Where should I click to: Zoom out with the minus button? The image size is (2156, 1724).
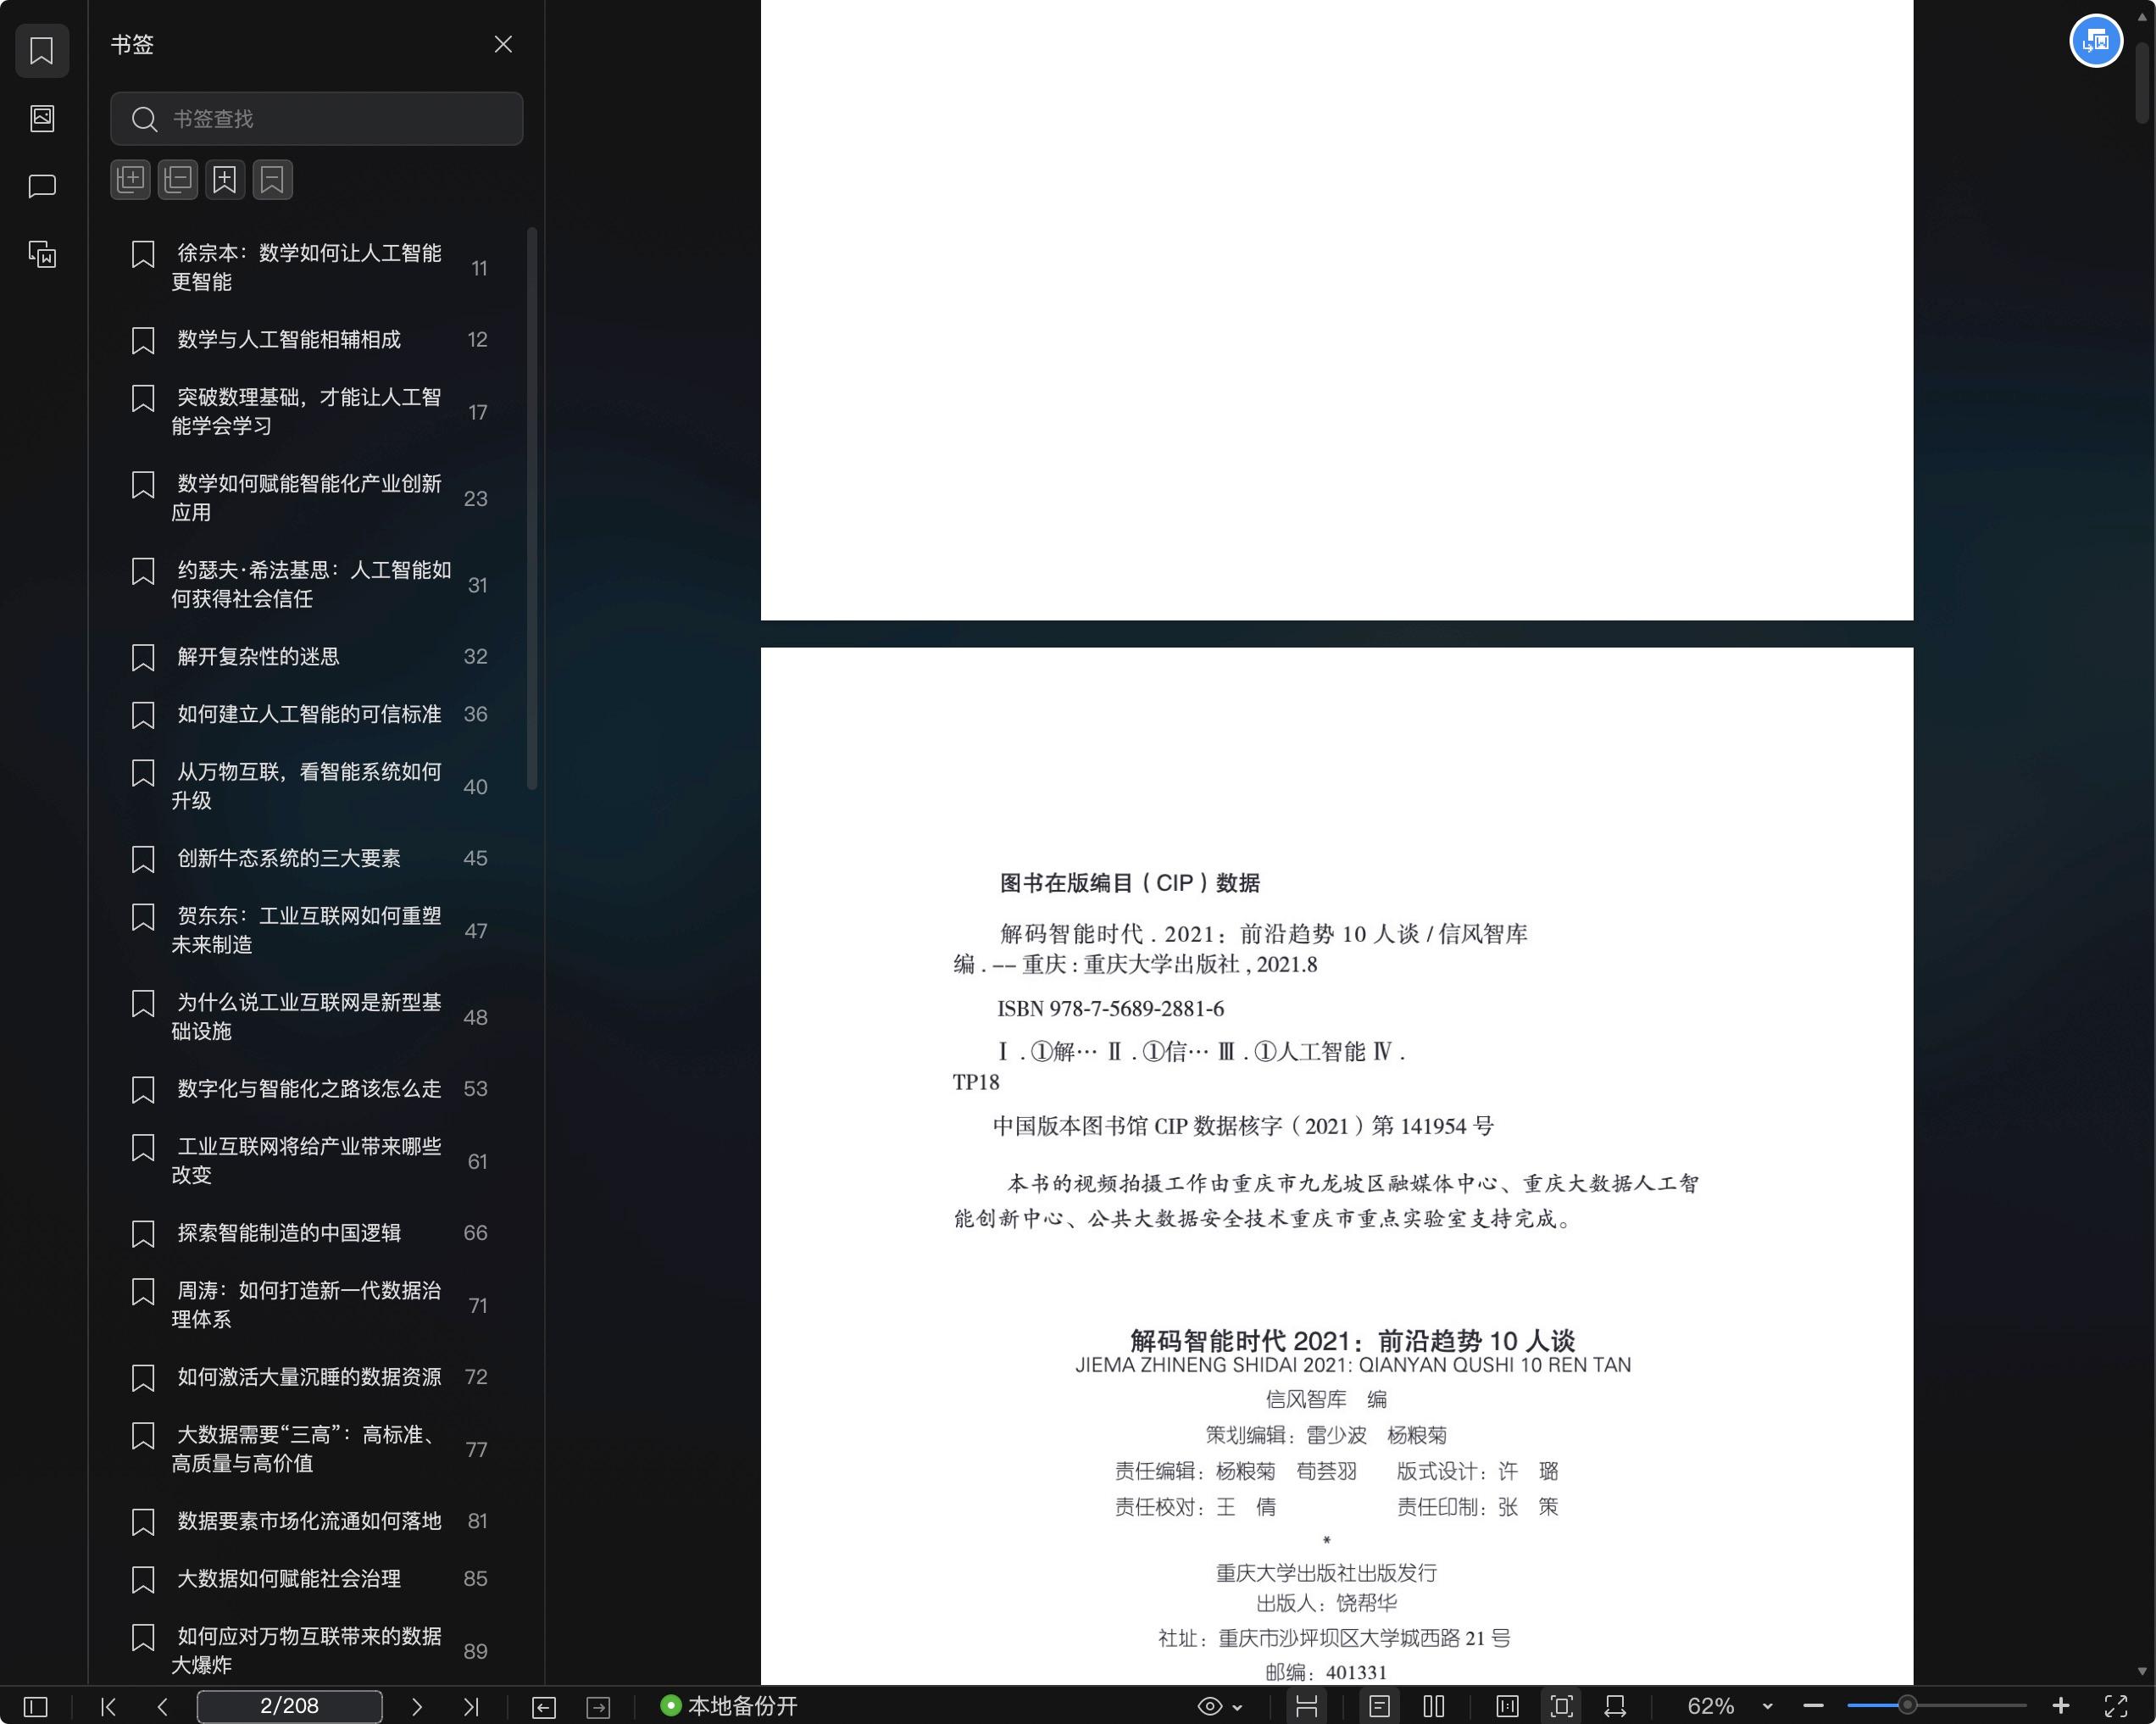coord(1813,1706)
